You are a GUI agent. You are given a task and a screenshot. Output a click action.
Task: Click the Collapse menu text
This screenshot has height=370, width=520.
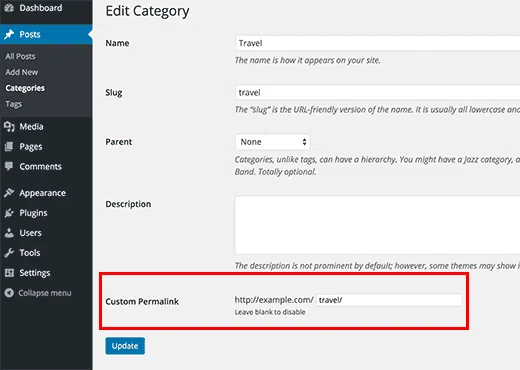(x=45, y=293)
